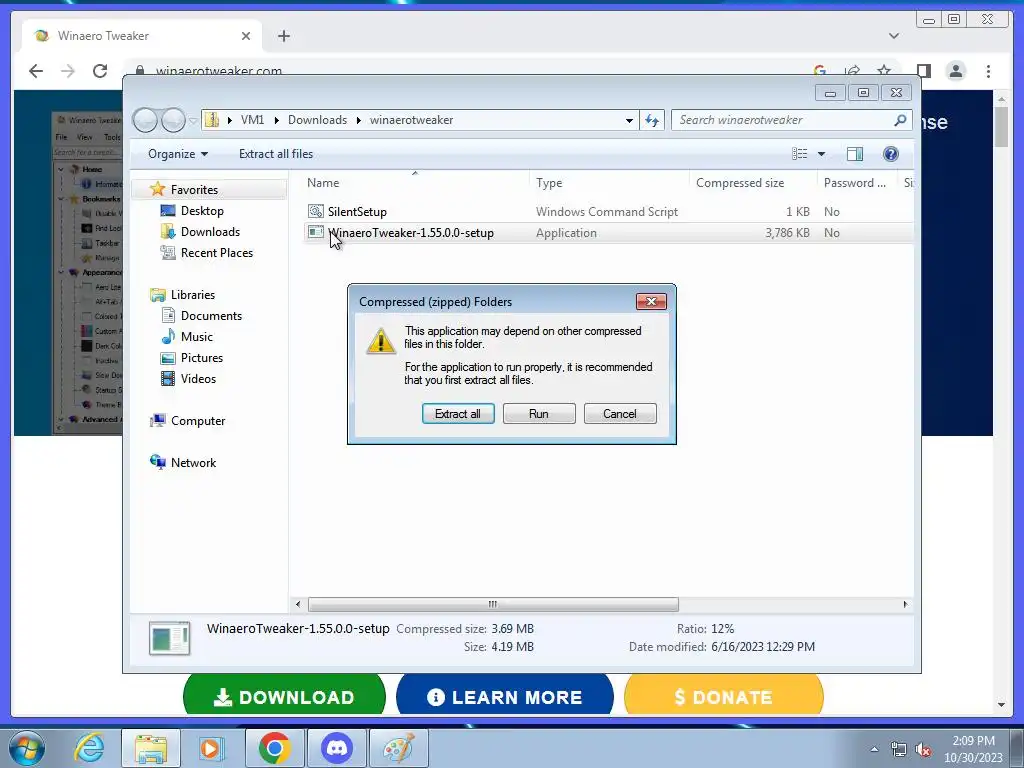Viewport: 1024px width, 768px height.
Task: Open Paint from the taskbar
Action: 399,748
